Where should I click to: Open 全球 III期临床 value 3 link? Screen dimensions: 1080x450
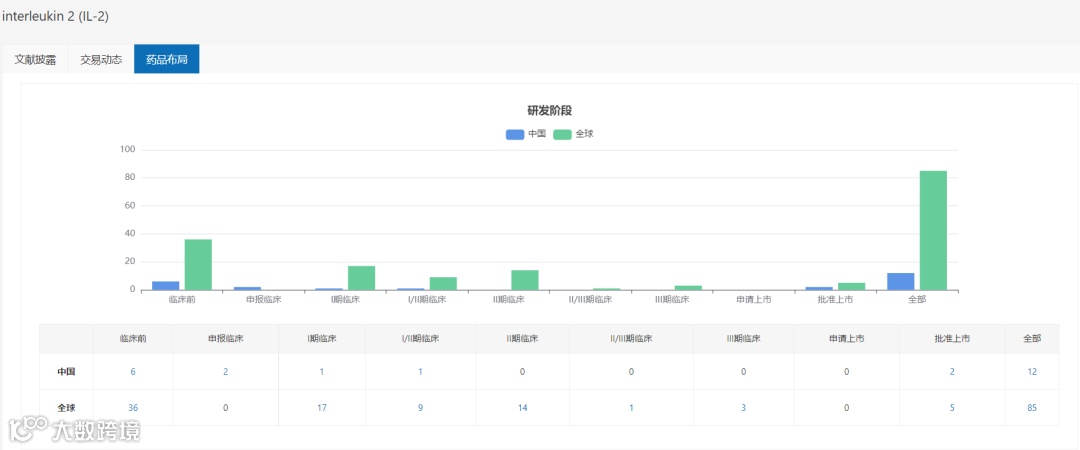click(743, 407)
